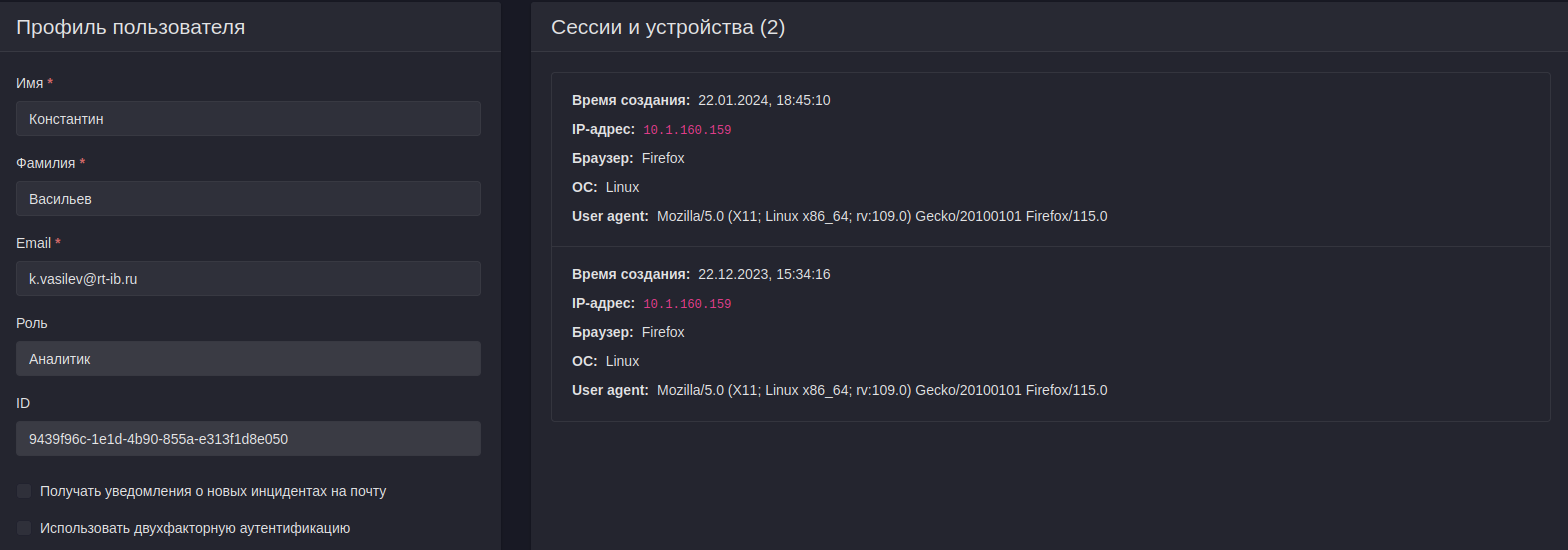Click the Firefox browser value in the first session

click(663, 158)
